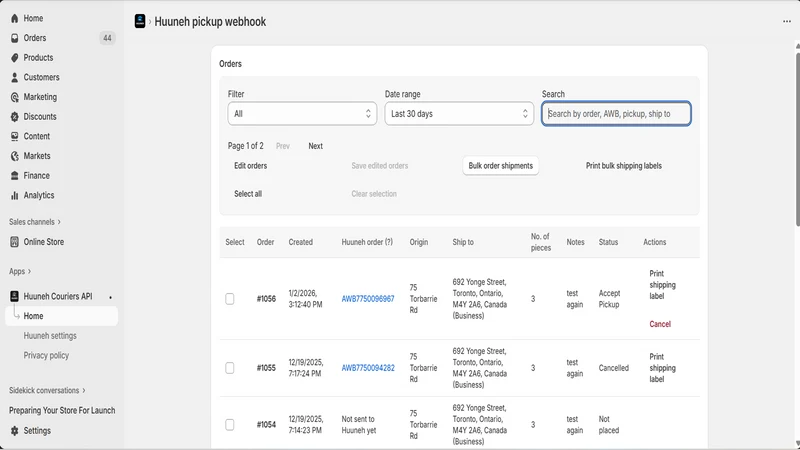
Task: Tick the checkbox for order #1056
Action: (230, 299)
